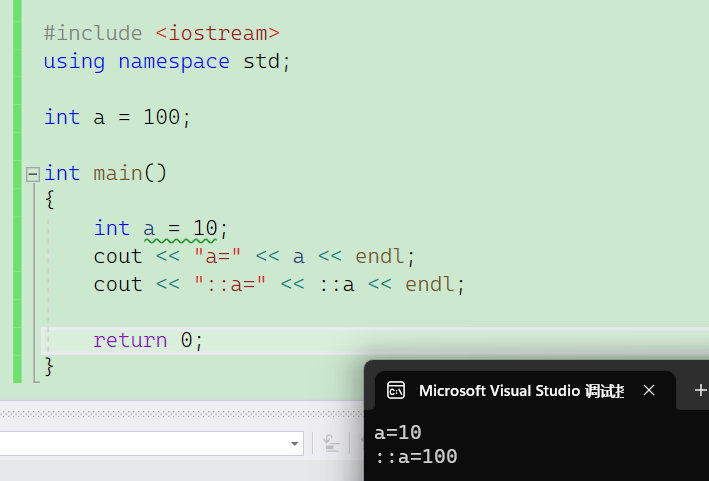This screenshot has height=481, width=709.
Task: Click the "::a=" string literal
Action: 231,284
